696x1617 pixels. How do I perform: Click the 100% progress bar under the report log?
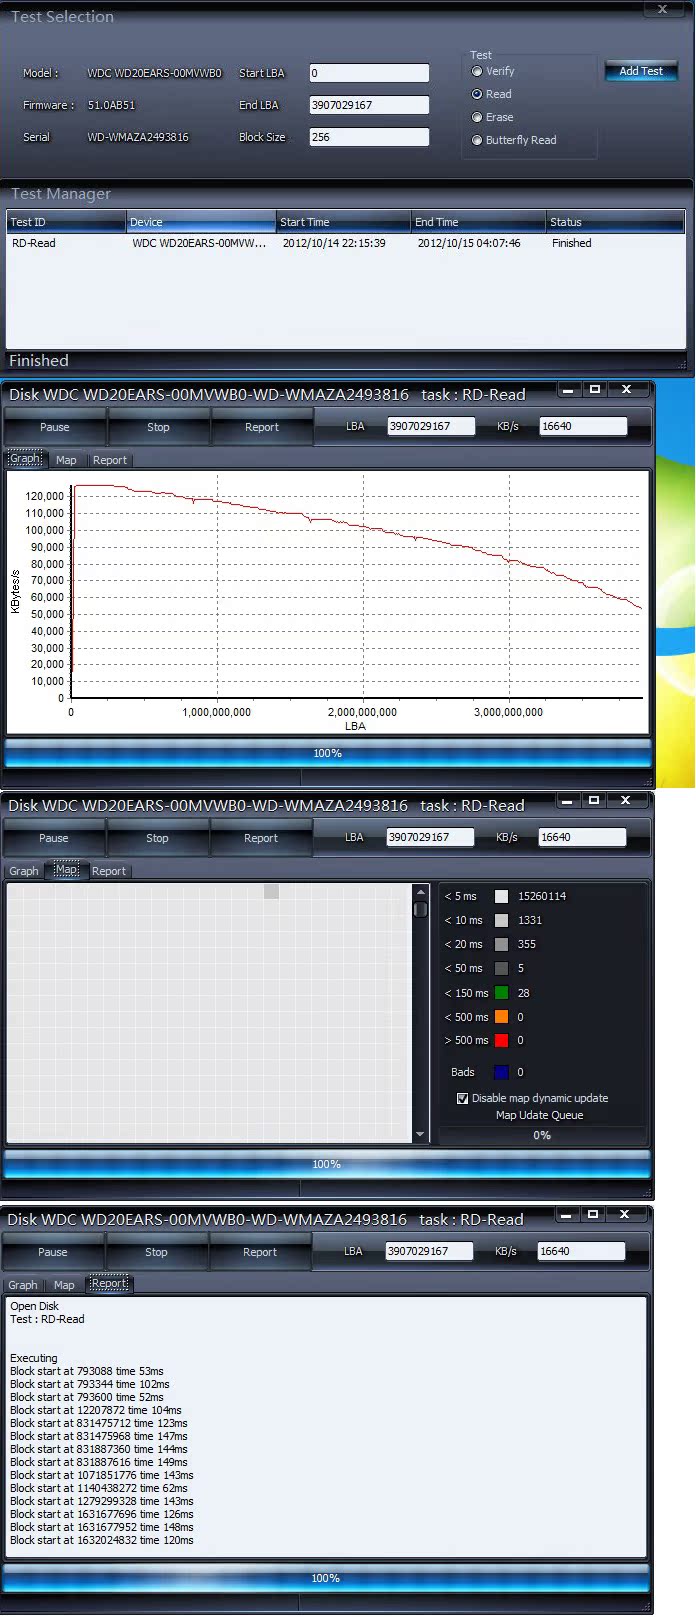tap(326, 1578)
